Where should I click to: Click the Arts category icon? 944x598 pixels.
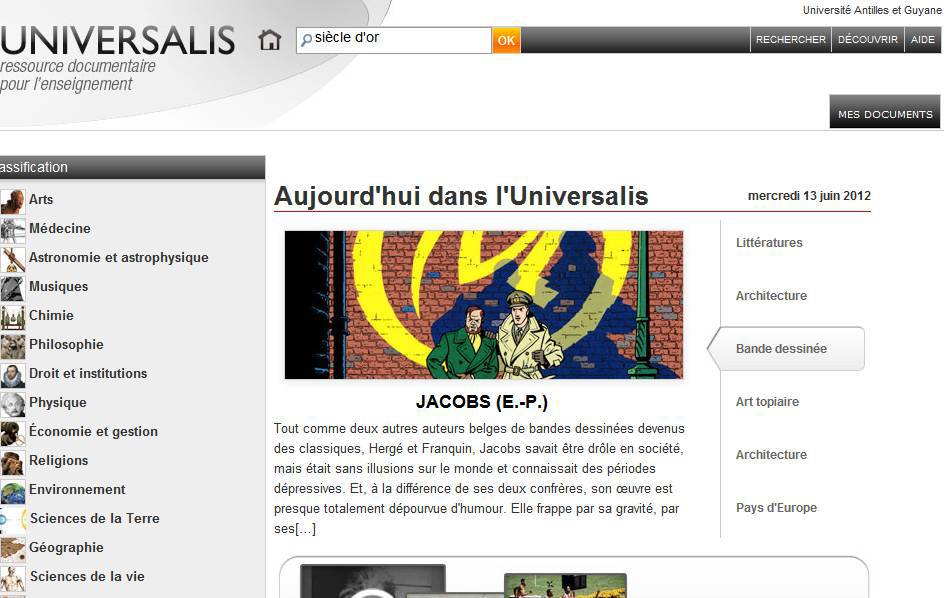12,201
